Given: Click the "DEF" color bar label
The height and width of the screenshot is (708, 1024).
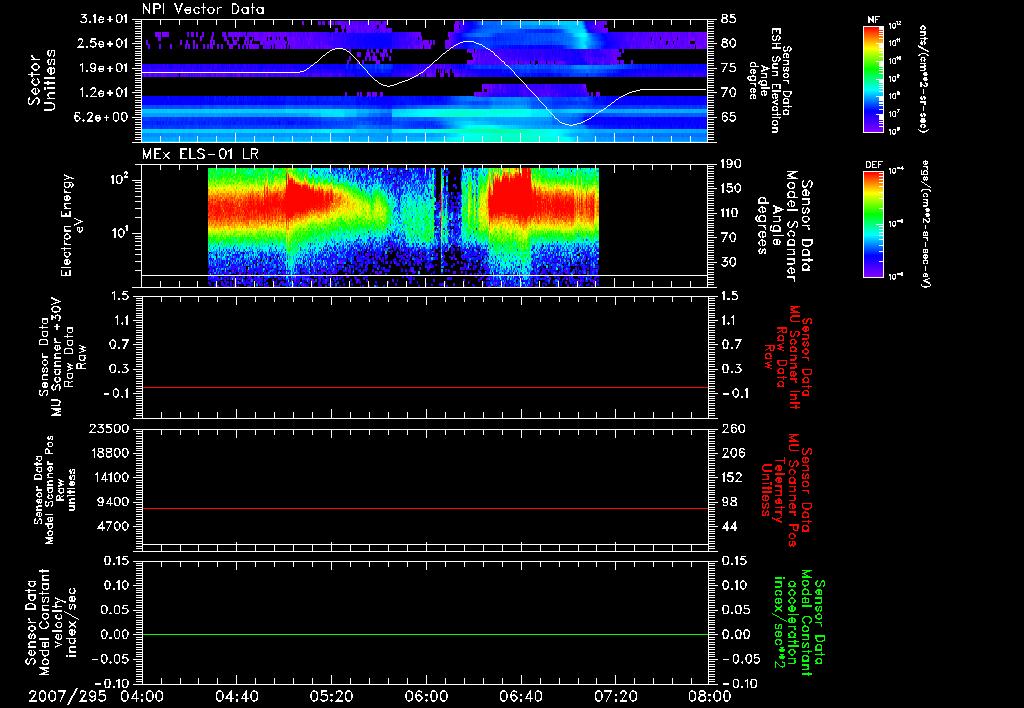Looking at the screenshot, I should pyautogui.click(x=874, y=165).
